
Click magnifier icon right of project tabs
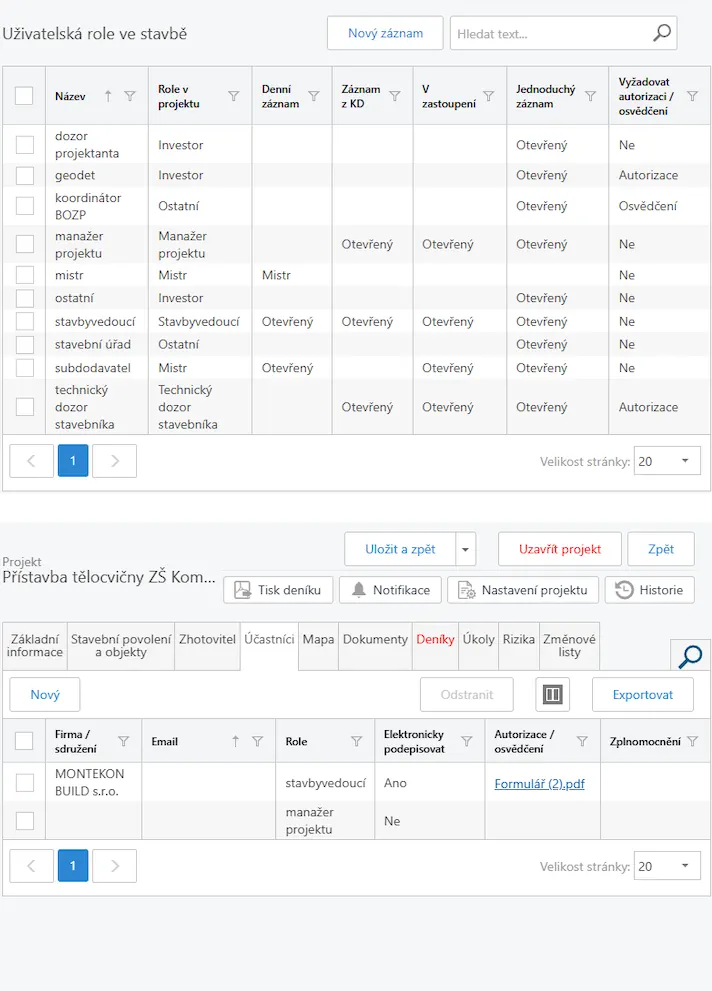pyautogui.click(x=690, y=656)
